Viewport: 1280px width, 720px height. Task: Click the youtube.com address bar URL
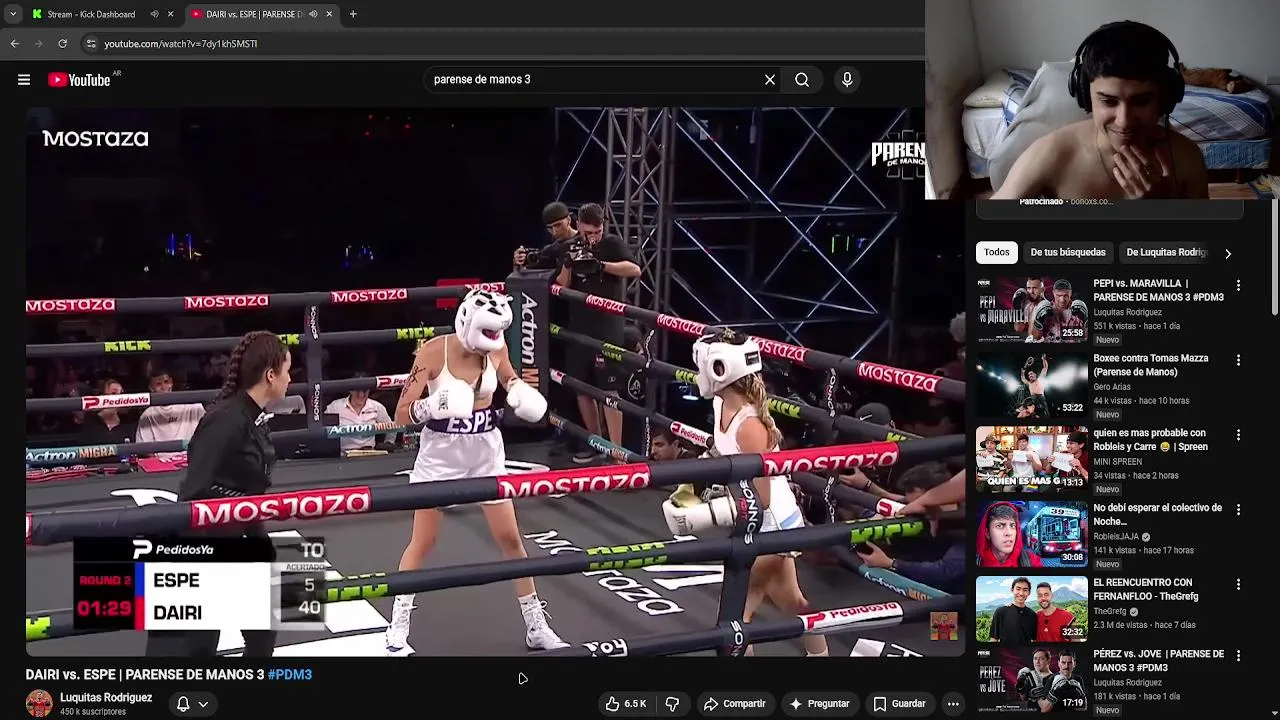[181, 44]
